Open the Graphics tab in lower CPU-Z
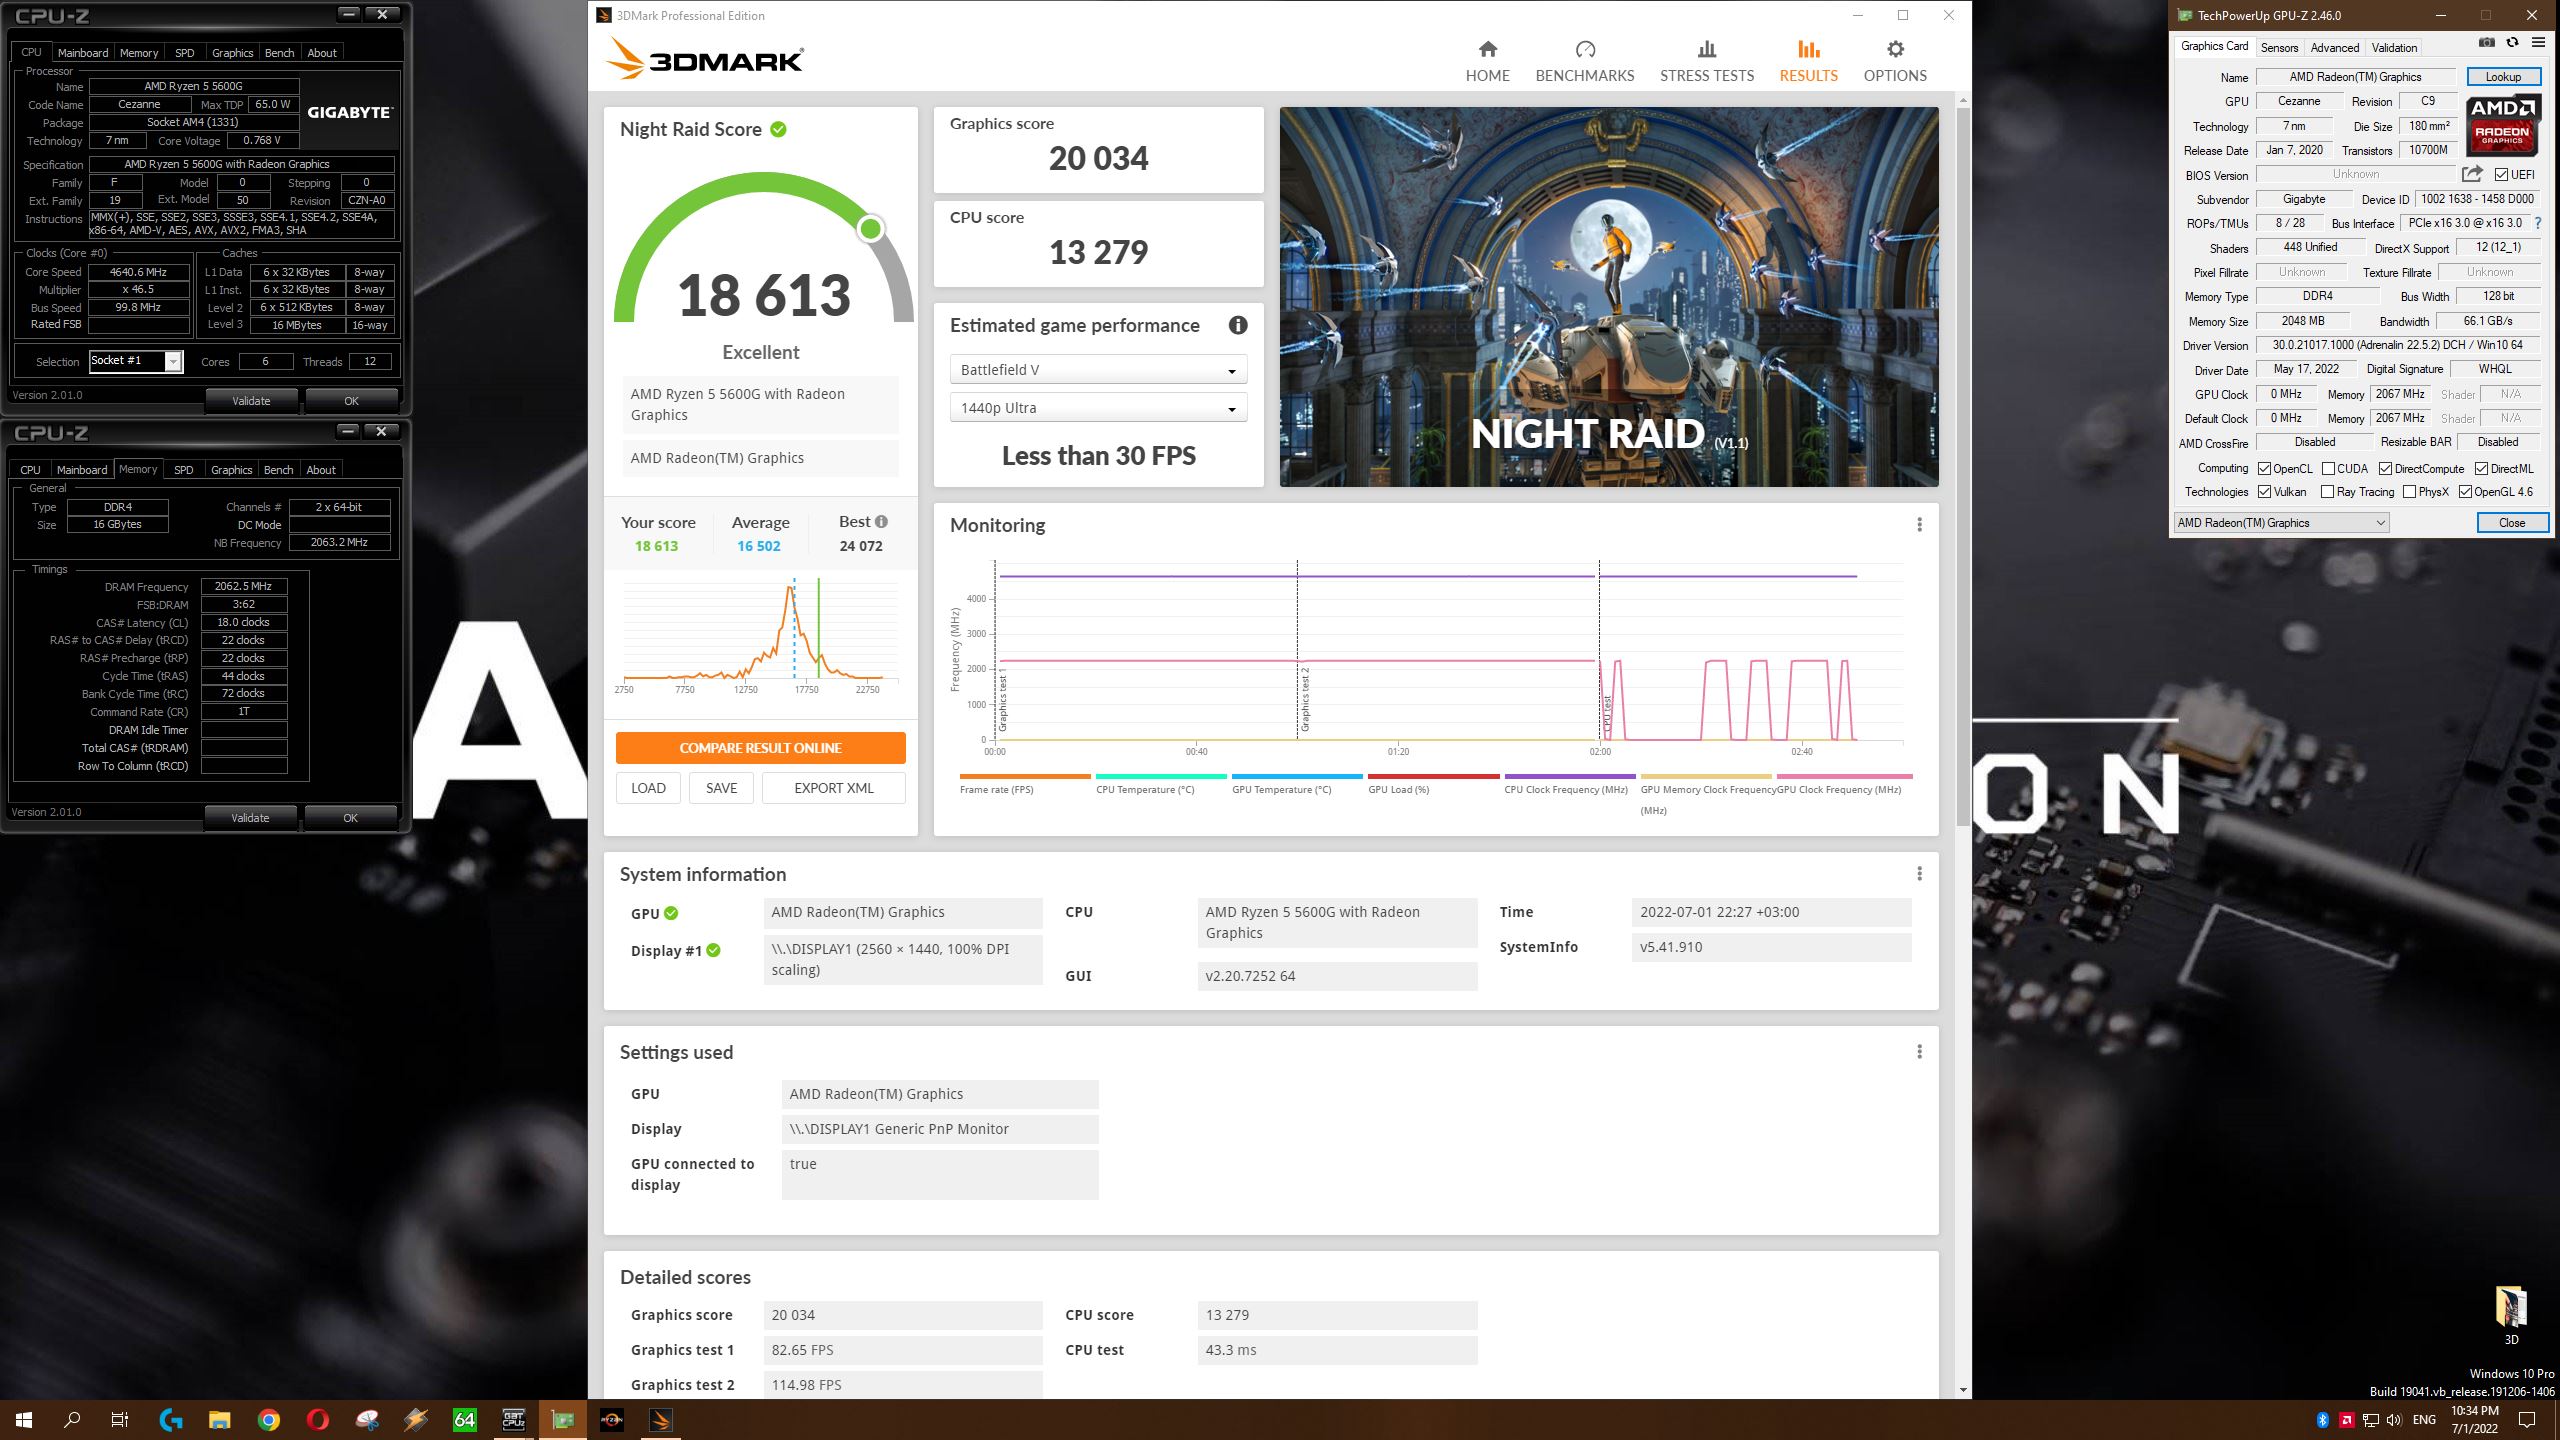This screenshot has height=1440, width=2560. point(231,470)
